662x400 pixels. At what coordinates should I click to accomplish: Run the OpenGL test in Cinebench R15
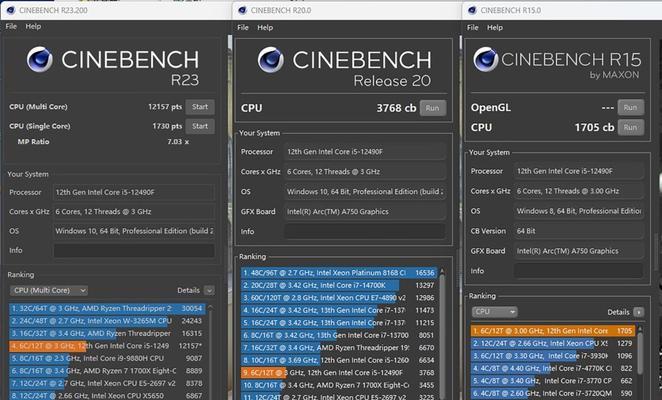click(630, 107)
